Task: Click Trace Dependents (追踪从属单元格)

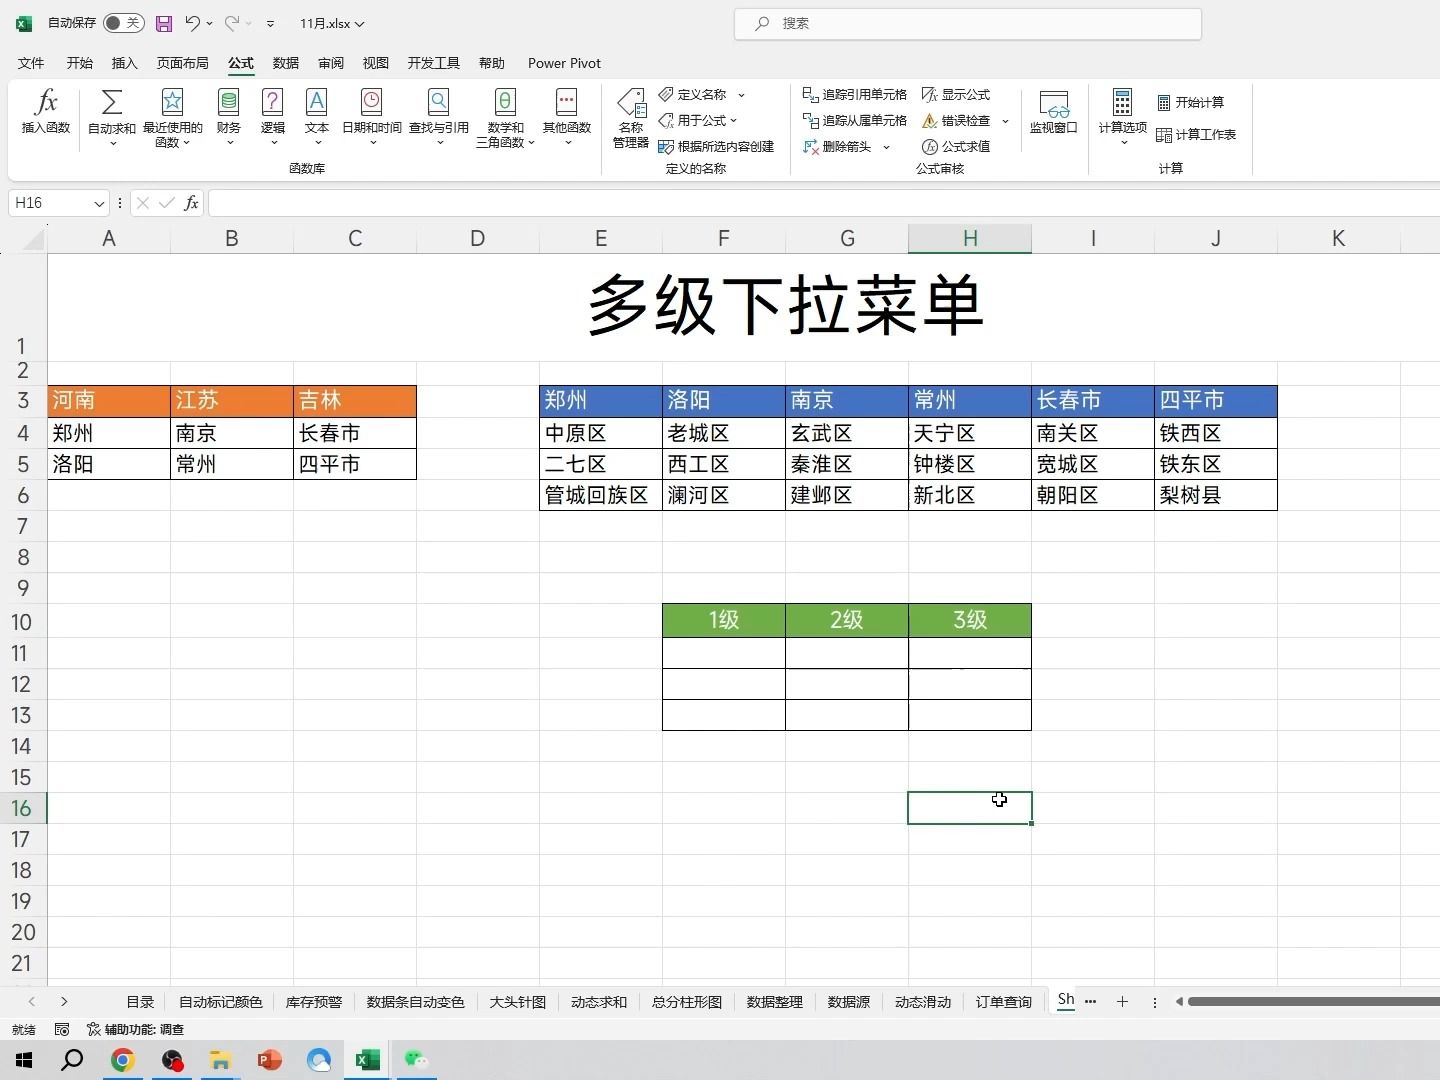Action: click(855, 120)
